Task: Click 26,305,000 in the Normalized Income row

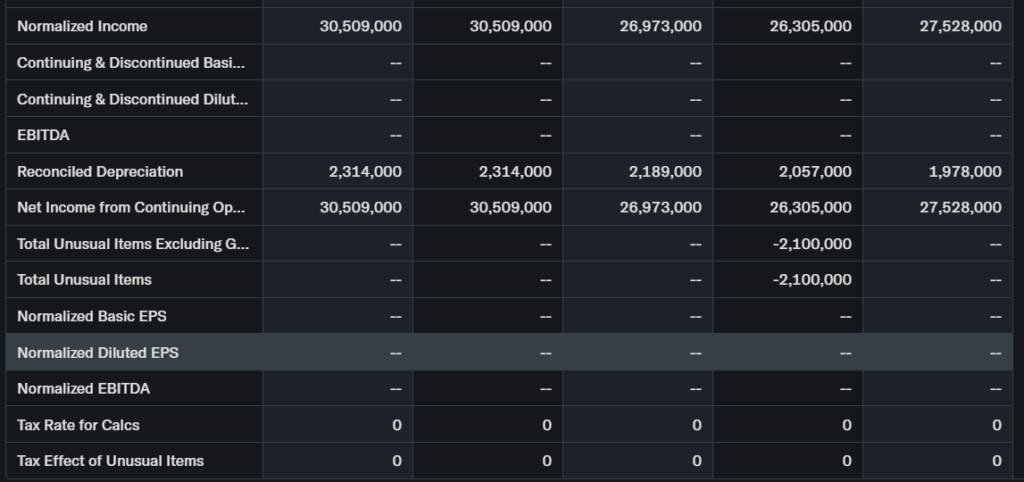Action: tap(810, 26)
